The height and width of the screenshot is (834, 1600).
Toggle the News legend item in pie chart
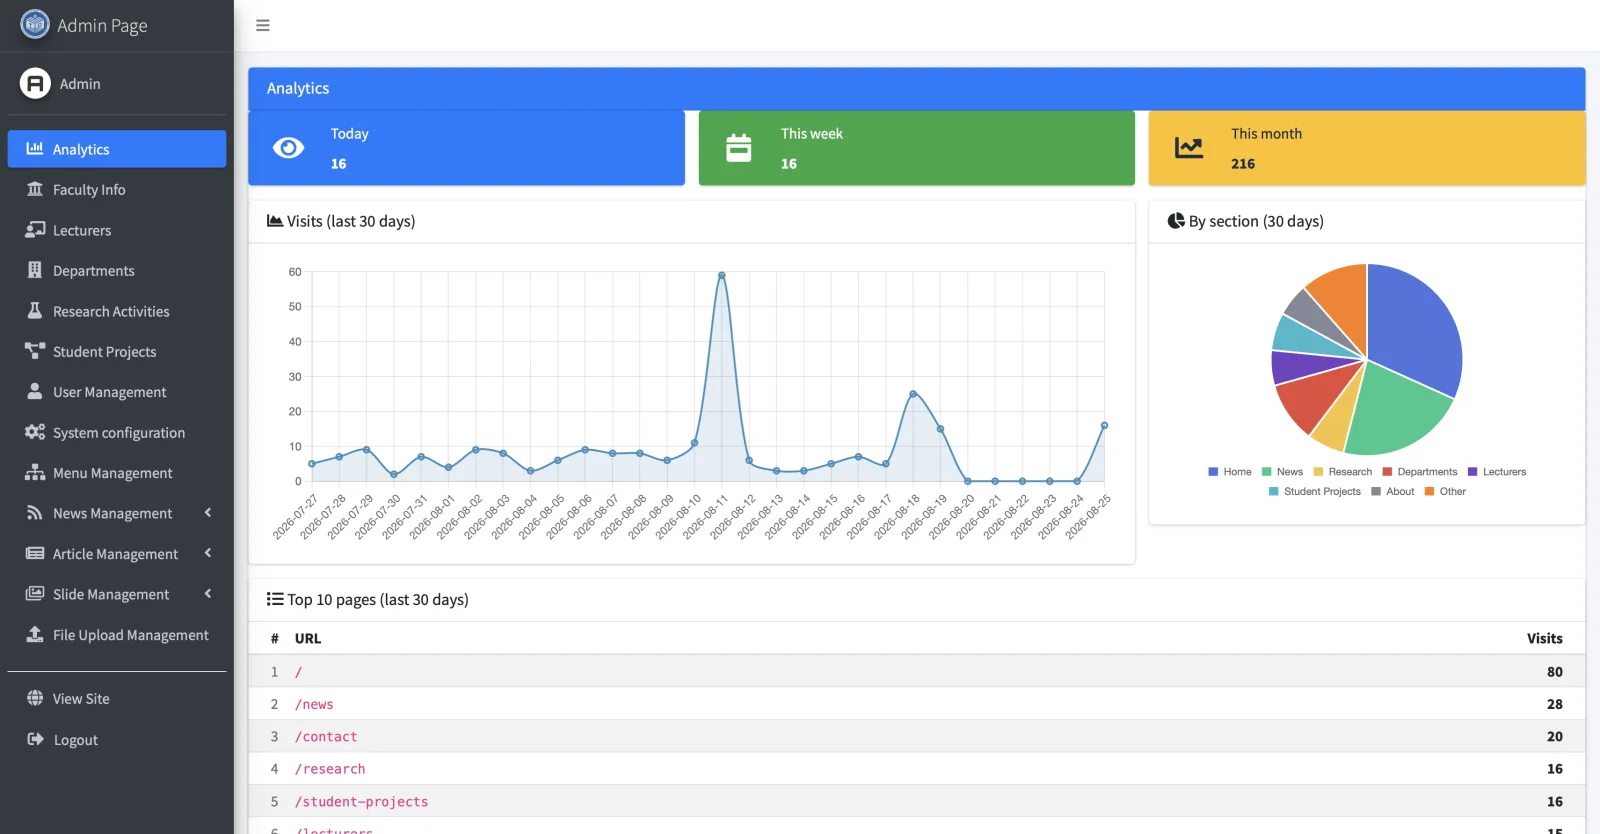(1282, 472)
